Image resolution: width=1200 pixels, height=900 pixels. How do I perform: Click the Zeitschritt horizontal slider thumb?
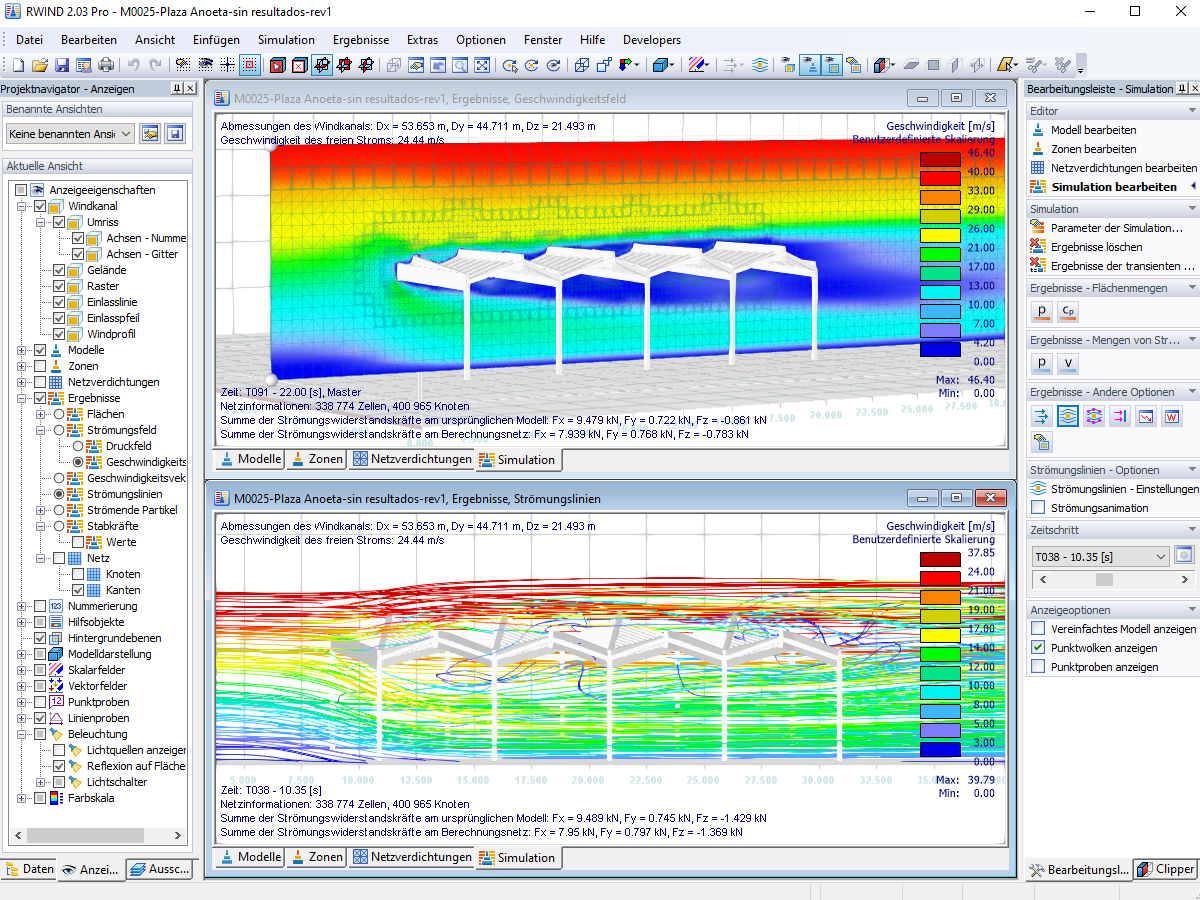click(x=1104, y=579)
